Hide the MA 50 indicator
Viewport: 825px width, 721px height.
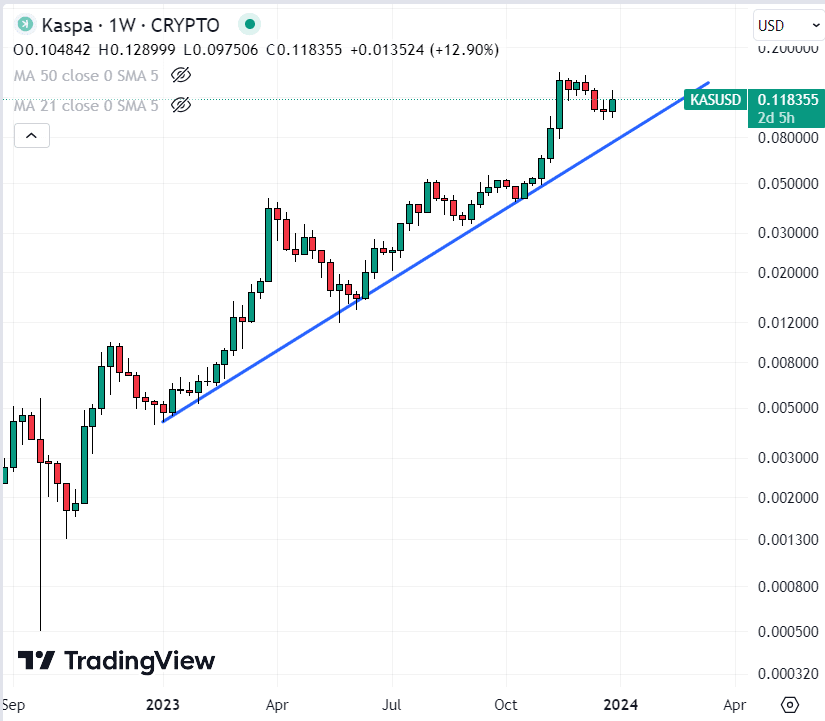[181, 75]
